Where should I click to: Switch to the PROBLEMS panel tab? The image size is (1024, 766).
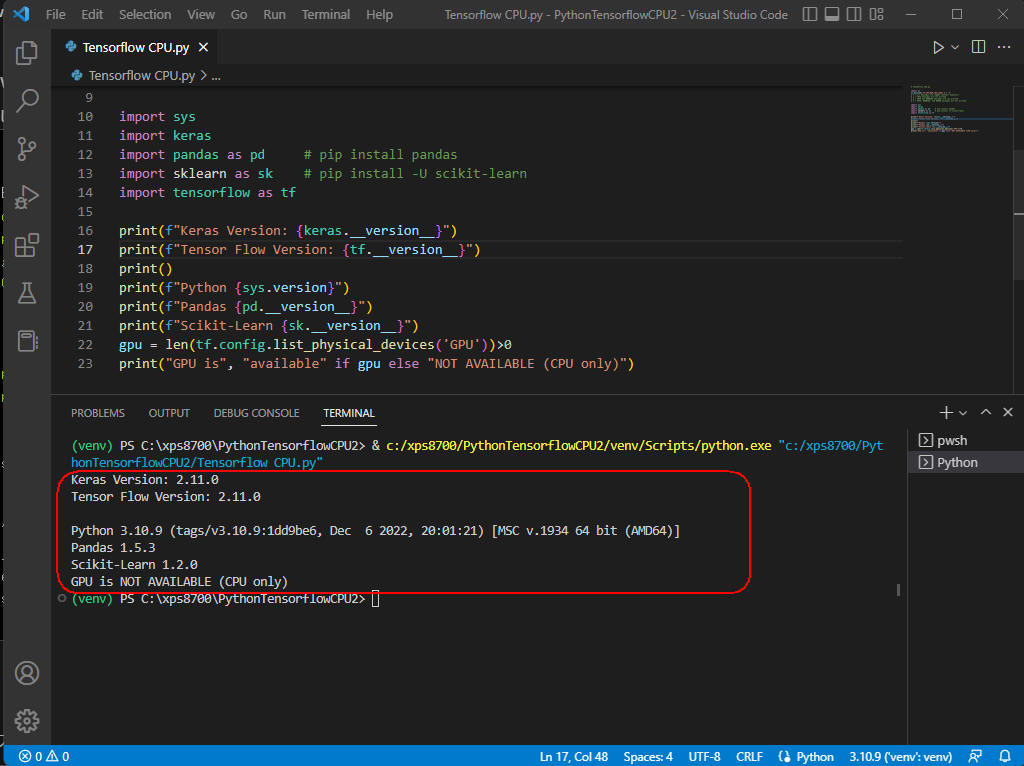click(98, 413)
